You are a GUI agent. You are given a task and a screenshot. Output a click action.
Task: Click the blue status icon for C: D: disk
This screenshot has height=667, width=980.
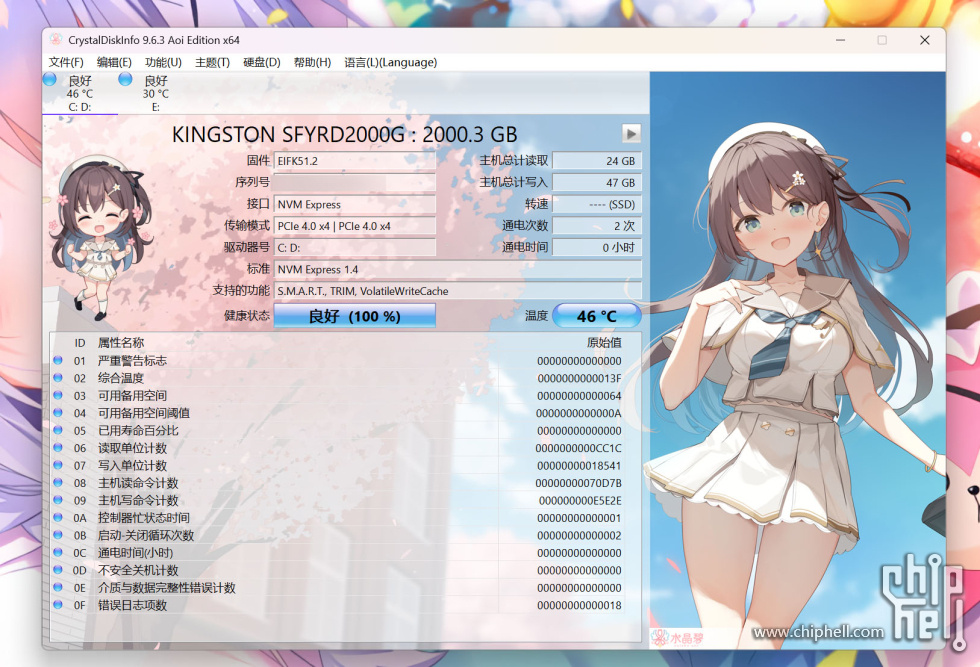tap(50, 79)
